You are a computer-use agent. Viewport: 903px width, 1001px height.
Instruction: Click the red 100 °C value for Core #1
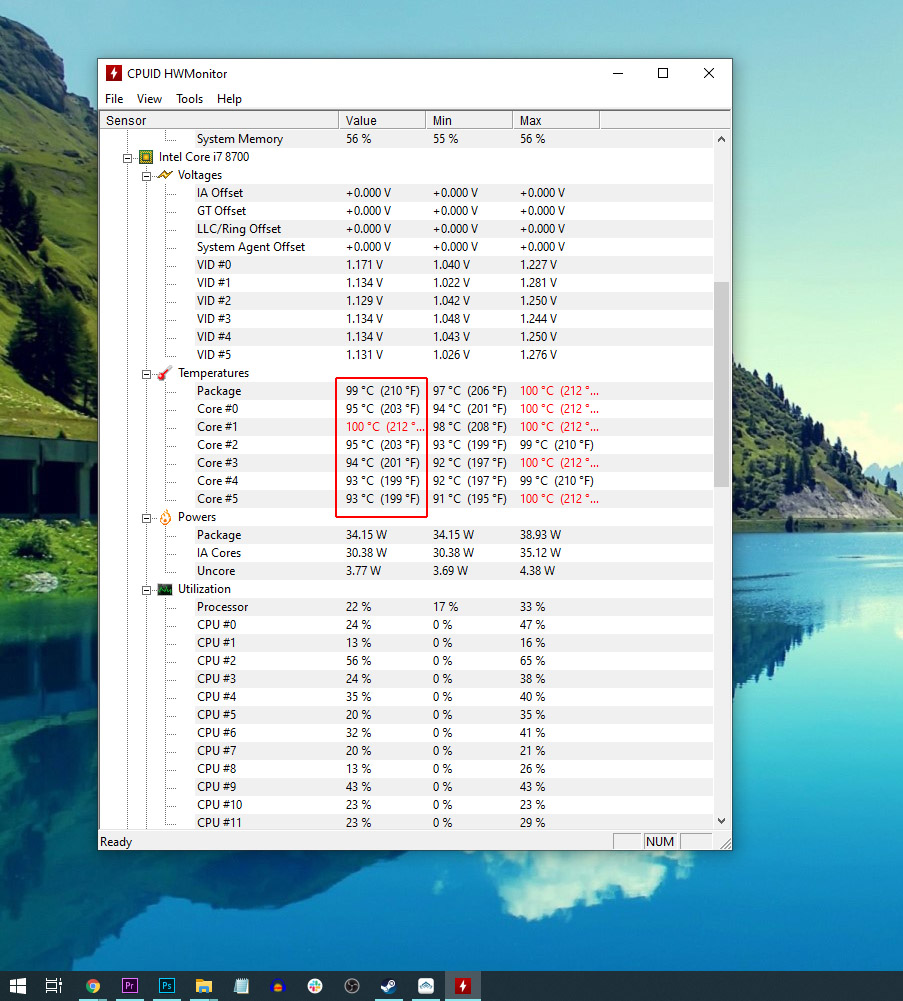tap(384, 427)
